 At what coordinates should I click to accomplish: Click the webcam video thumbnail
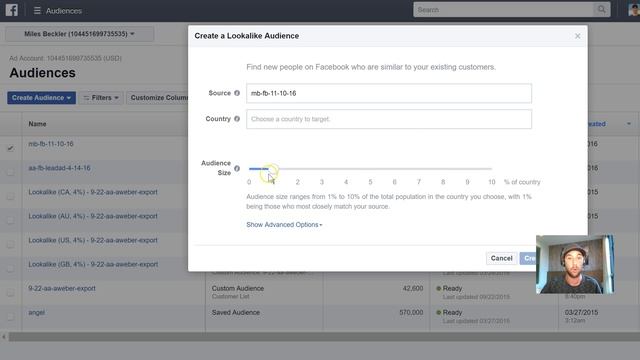575,264
